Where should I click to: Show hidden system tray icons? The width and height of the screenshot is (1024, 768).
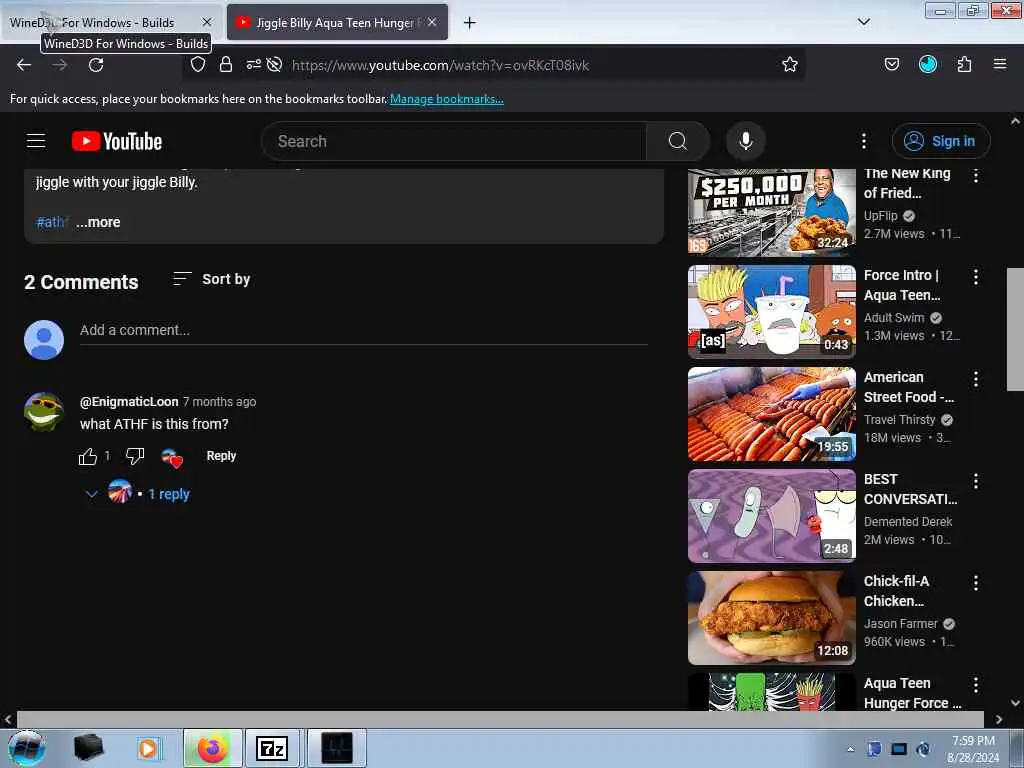pos(850,749)
